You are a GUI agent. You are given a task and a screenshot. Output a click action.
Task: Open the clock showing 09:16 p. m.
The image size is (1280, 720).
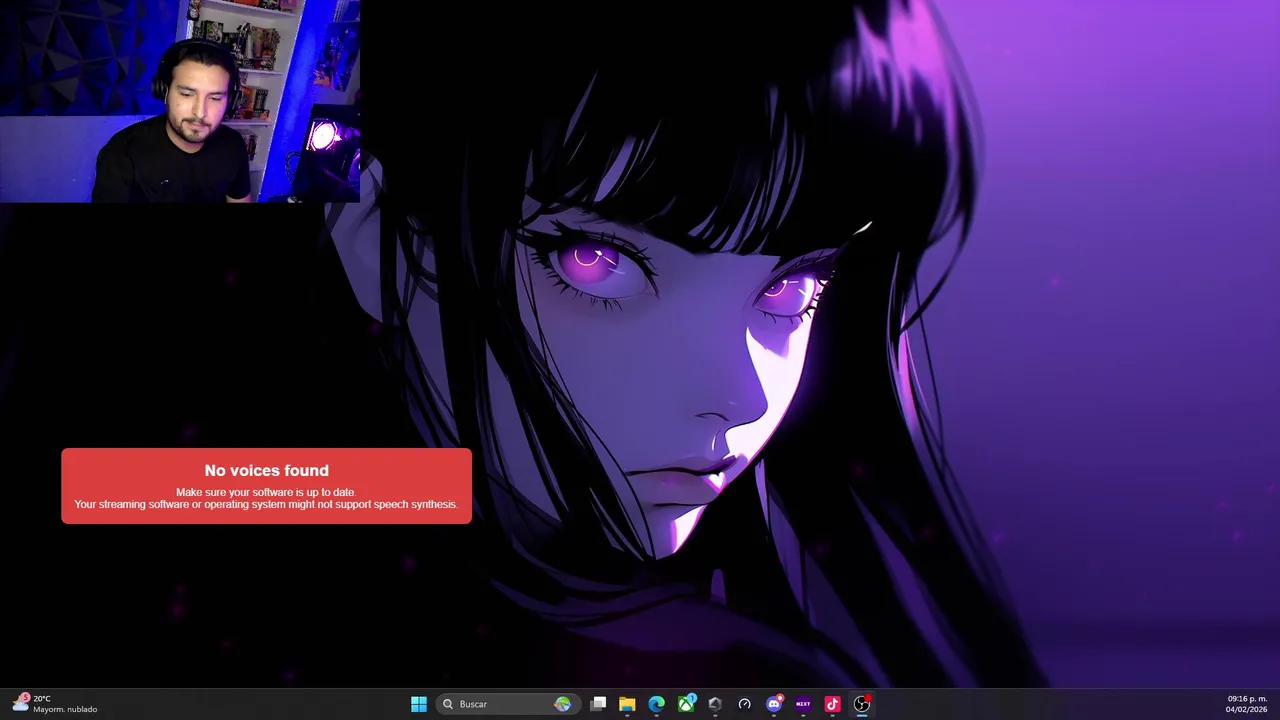pos(1247,699)
